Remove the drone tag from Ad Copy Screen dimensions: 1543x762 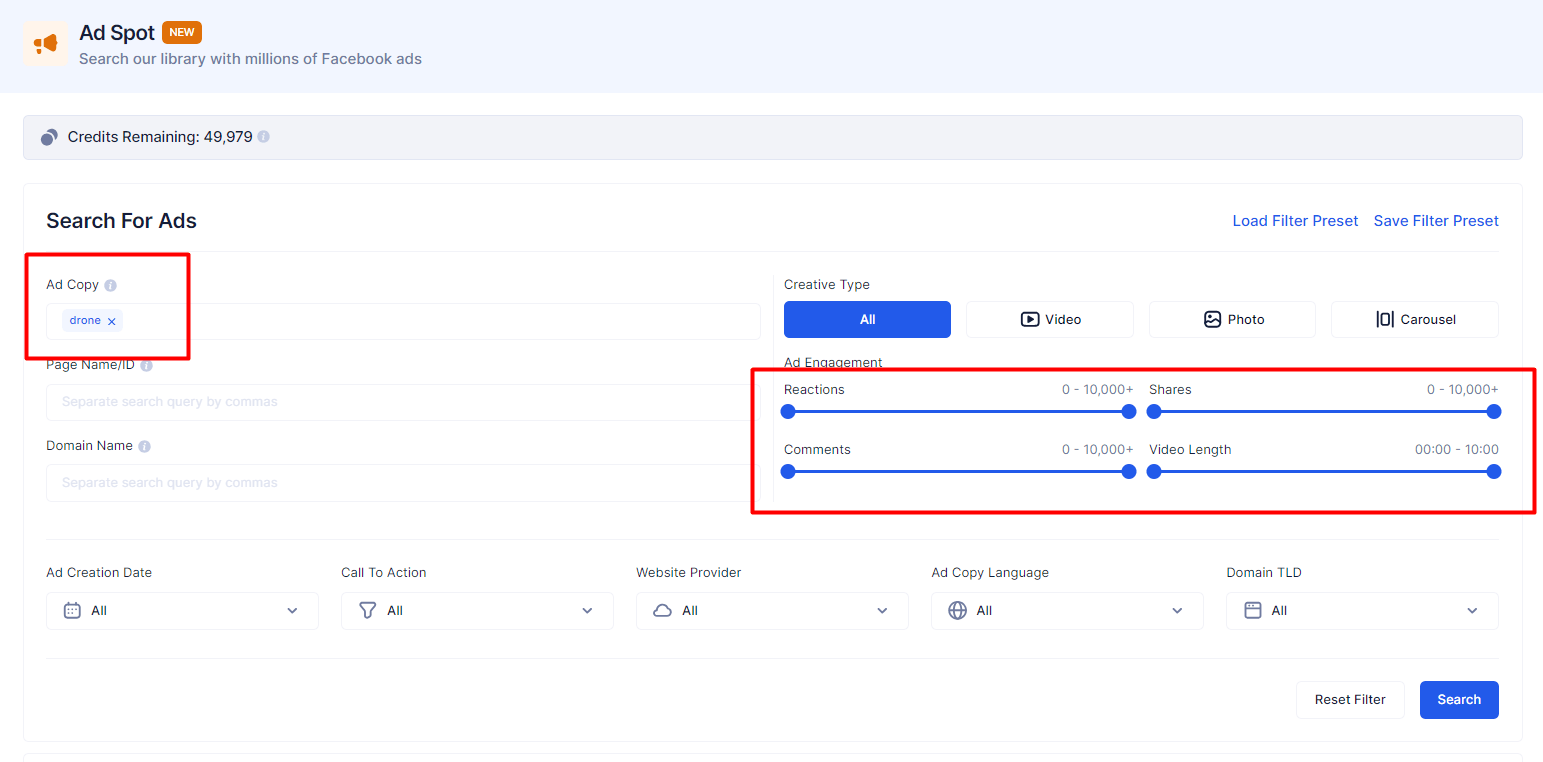[111, 320]
